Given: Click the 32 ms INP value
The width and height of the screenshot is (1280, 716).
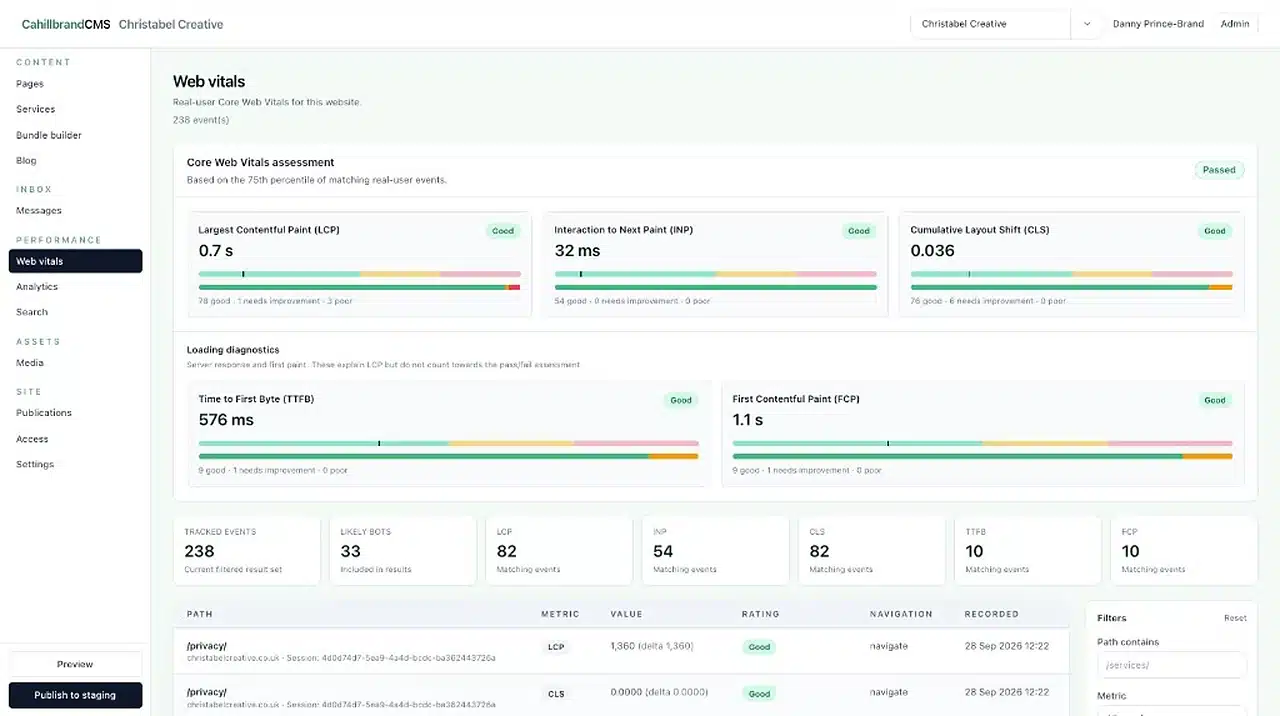Looking at the screenshot, I should coord(578,251).
